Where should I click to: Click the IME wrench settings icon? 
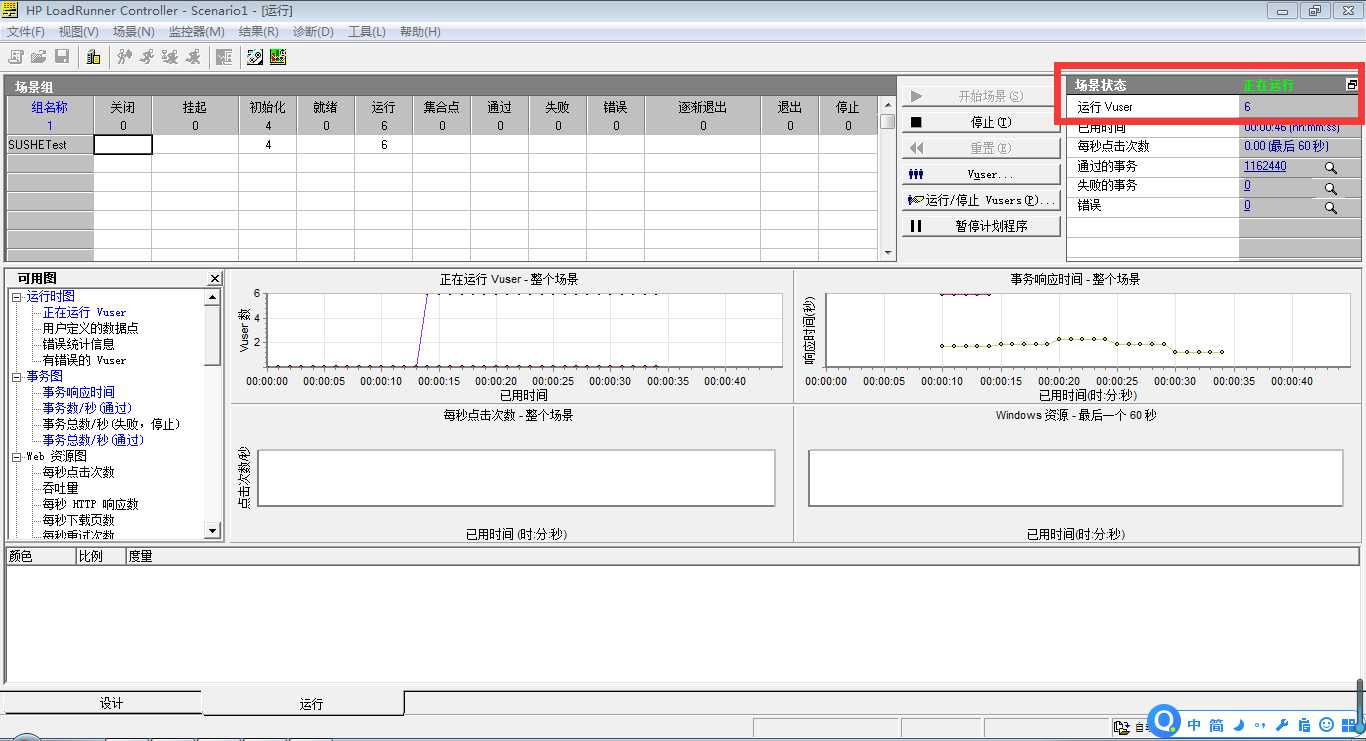tap(1282, 724)
